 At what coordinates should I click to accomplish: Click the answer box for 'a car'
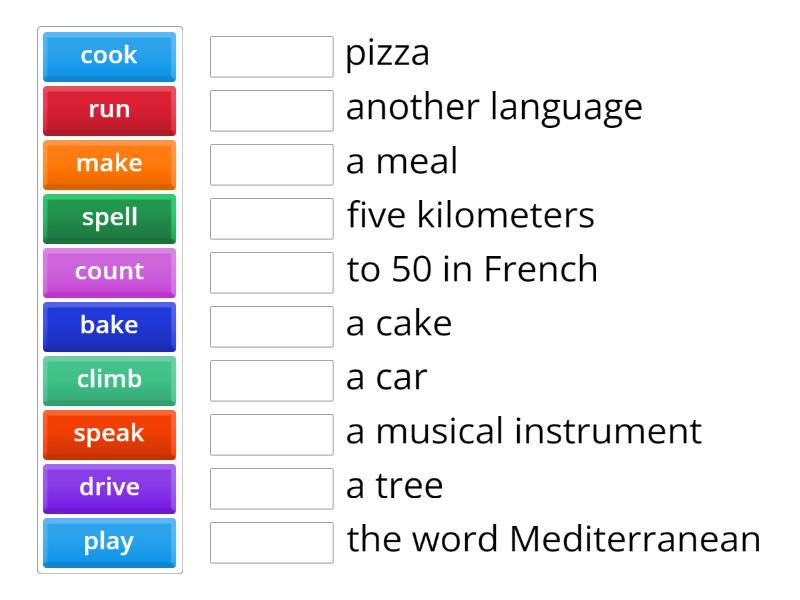pyautogui.click(x=272, y=381)
